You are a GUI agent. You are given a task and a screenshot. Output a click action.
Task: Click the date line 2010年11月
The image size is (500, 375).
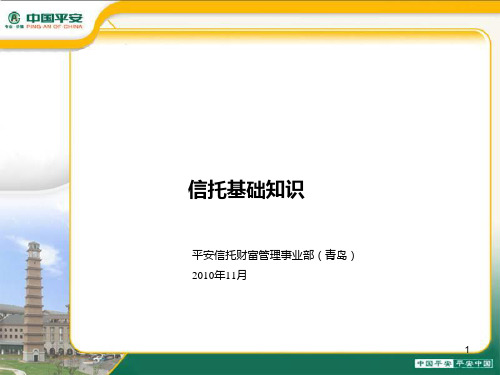click(x=219, y=275)
